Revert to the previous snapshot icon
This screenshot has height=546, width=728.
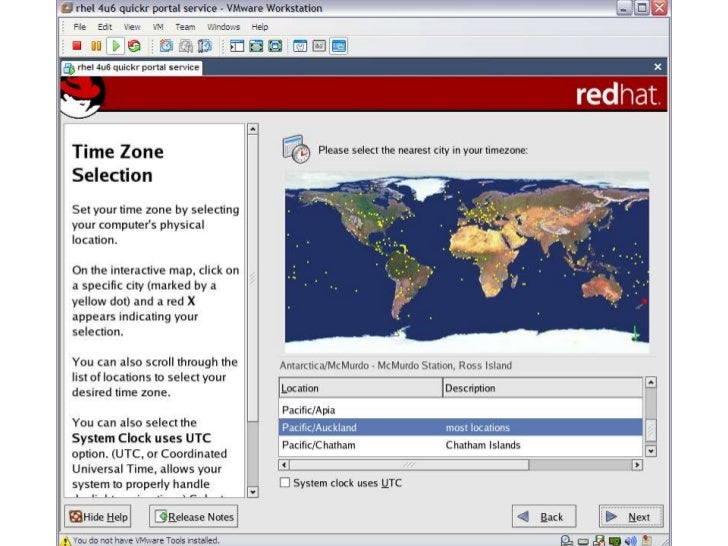tap(185, 46)
